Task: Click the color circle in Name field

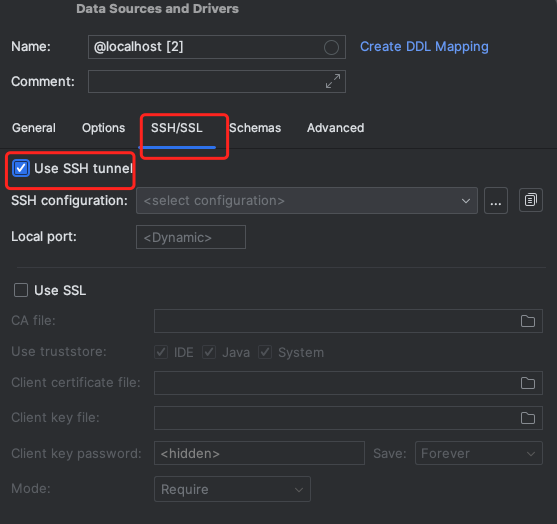Action: point(331,47)
